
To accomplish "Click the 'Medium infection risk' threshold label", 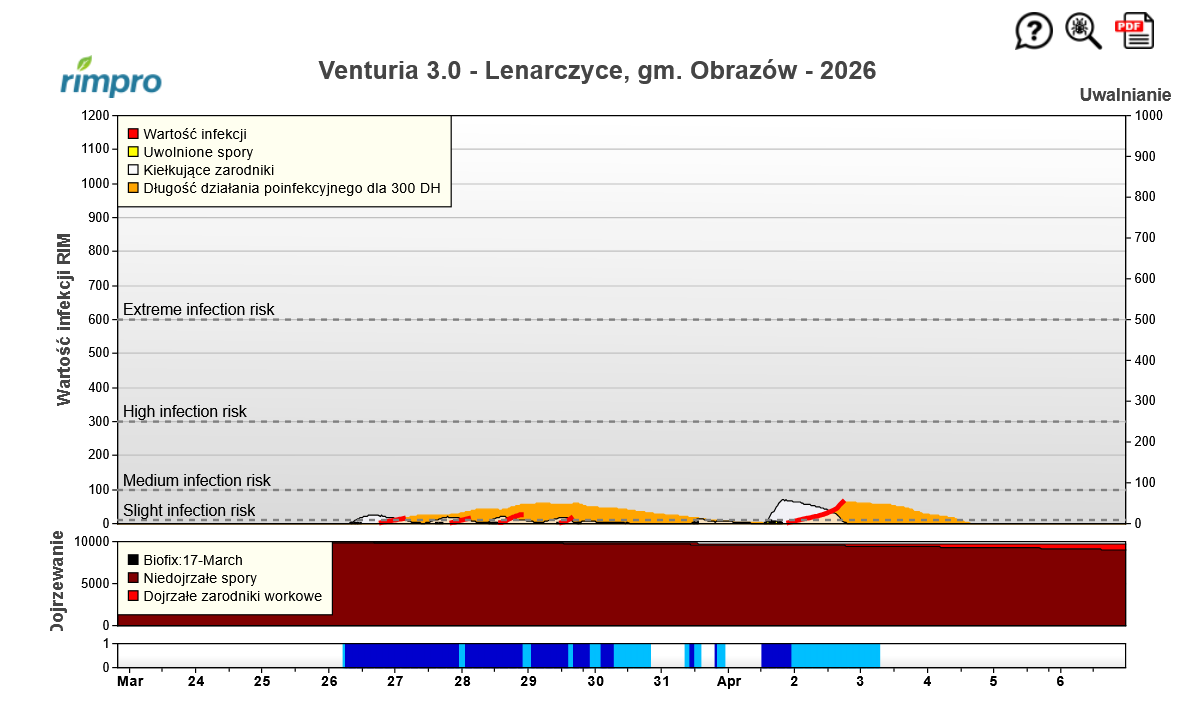I will (x=197, y=480).
